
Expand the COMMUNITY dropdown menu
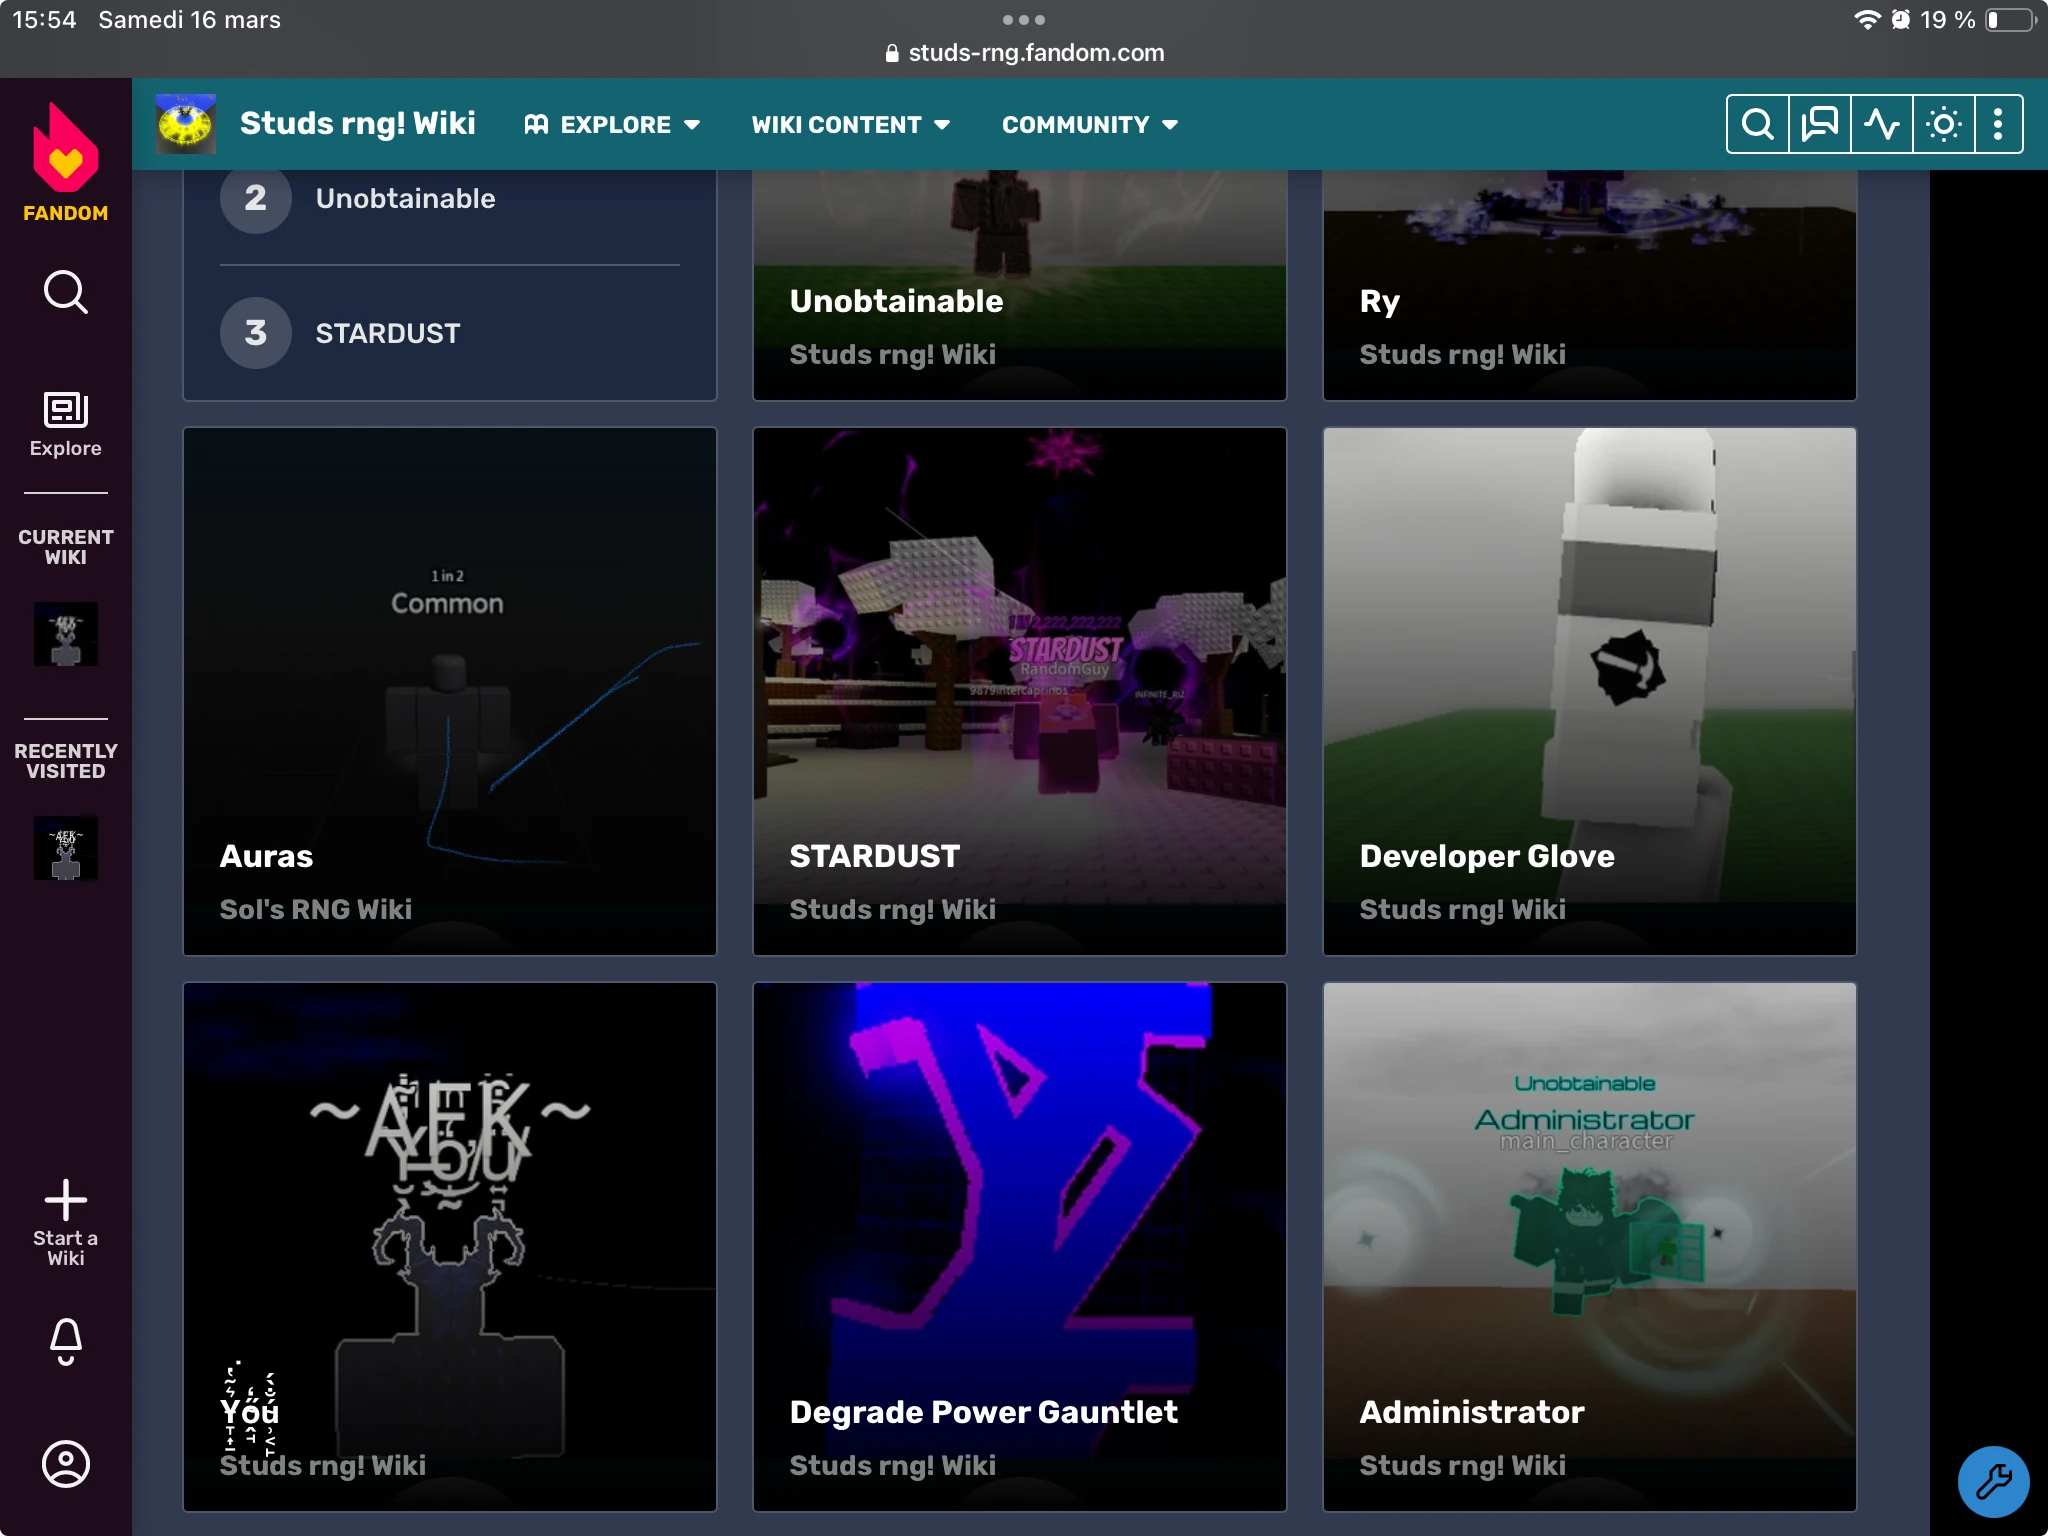(1090, 125)
